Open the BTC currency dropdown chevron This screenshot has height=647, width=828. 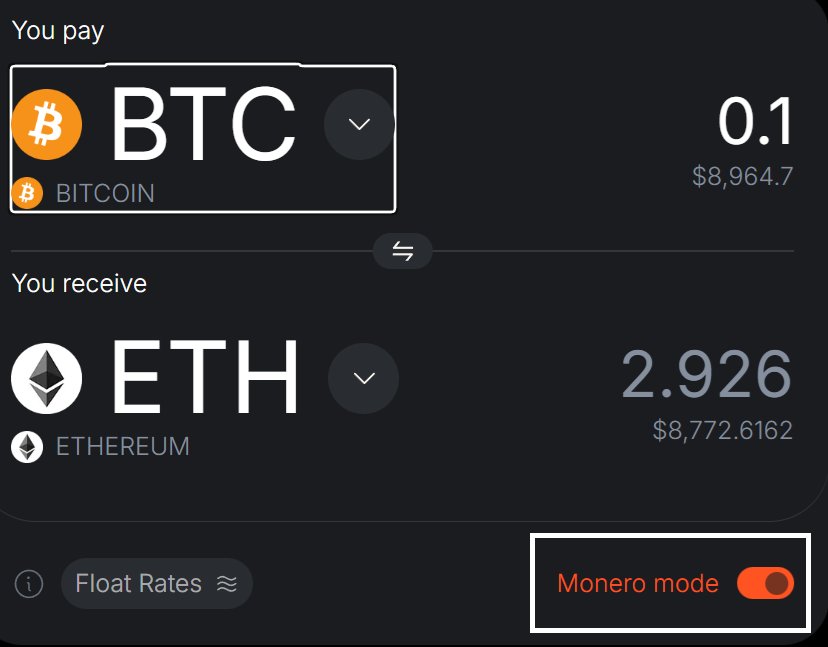(359, 124)
